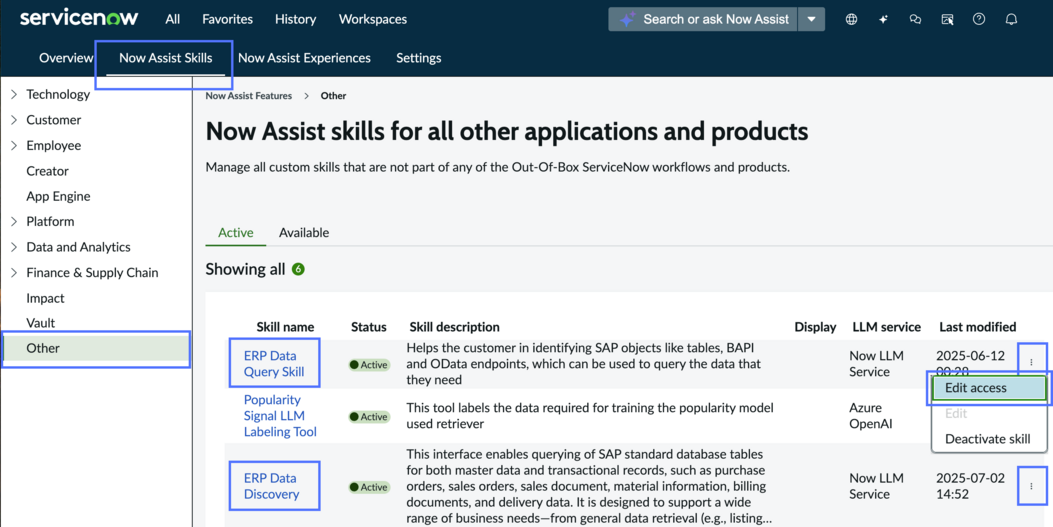Click the Other breadcrumb text
The width and height of the screenshot is (1053, 527).
click(333, 96)
